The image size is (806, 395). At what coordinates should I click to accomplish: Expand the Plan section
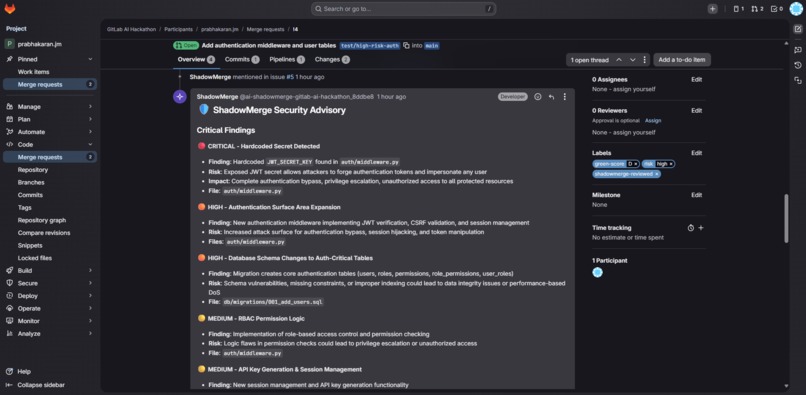click(x=50, y=119)
